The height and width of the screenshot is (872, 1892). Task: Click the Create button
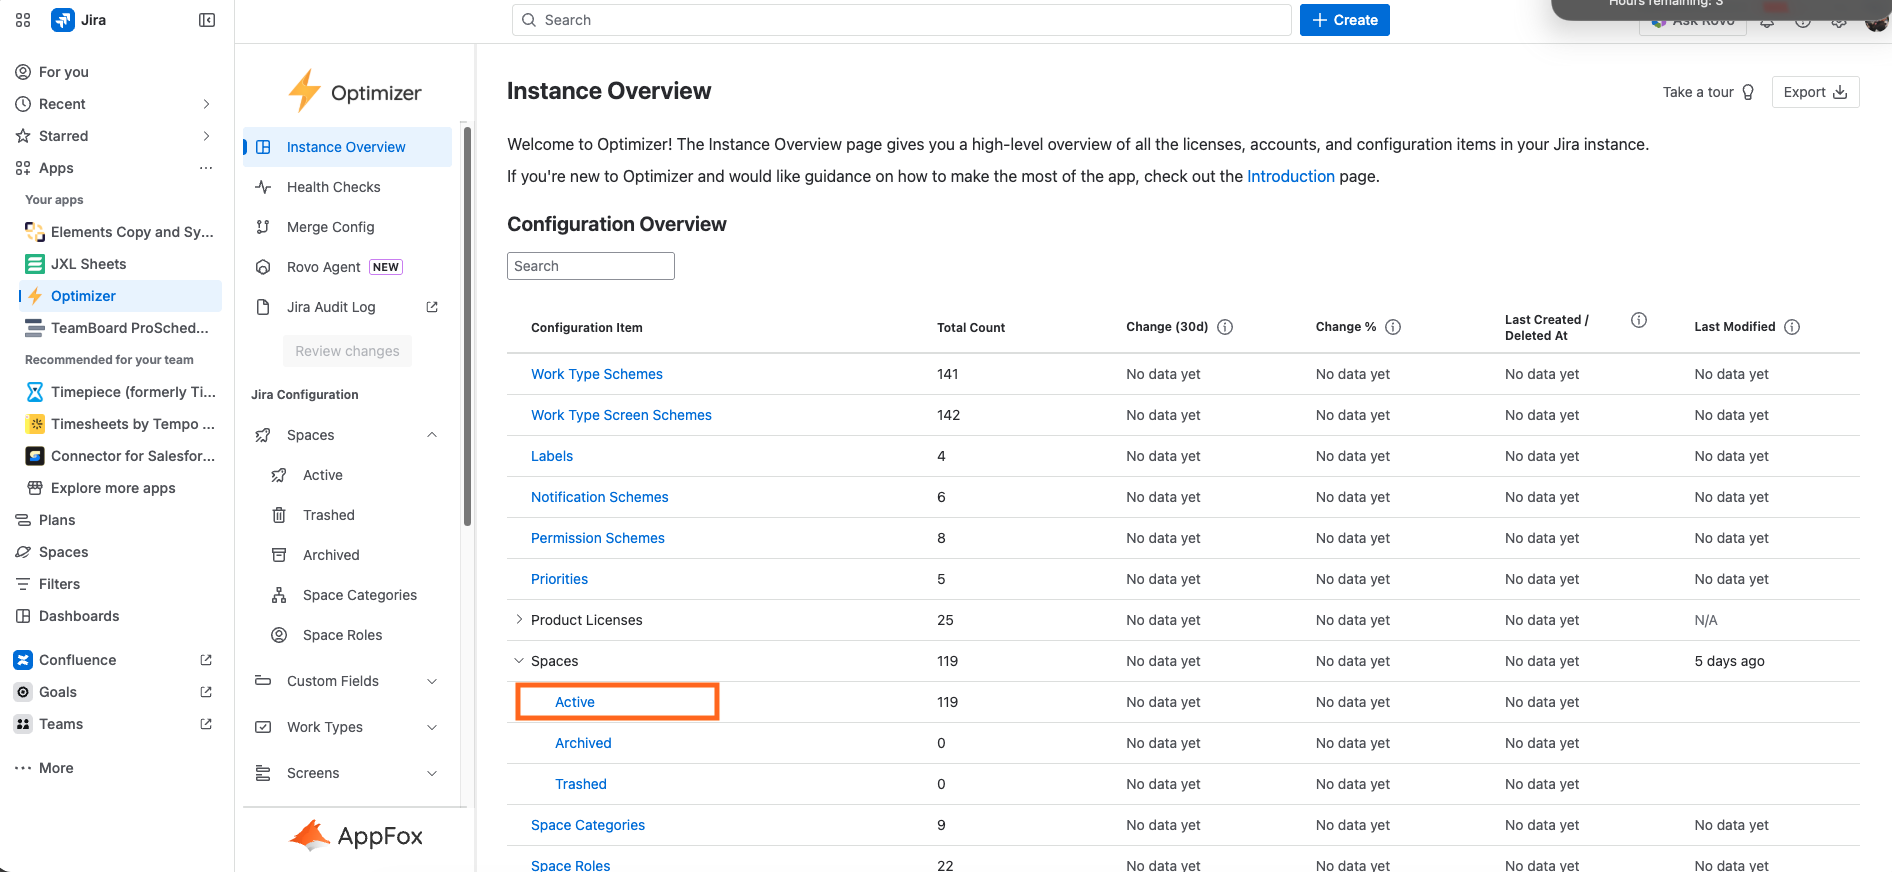(1344, 20)
